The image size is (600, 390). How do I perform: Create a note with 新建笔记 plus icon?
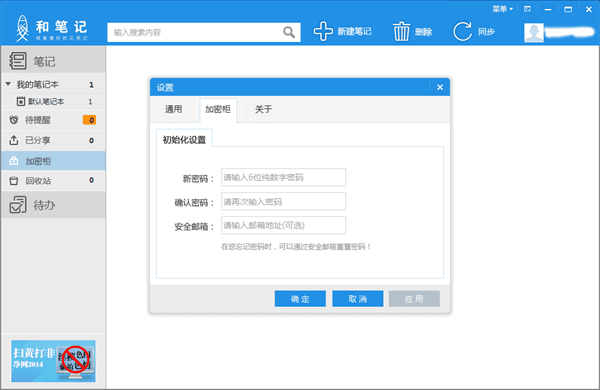[323, 31]
